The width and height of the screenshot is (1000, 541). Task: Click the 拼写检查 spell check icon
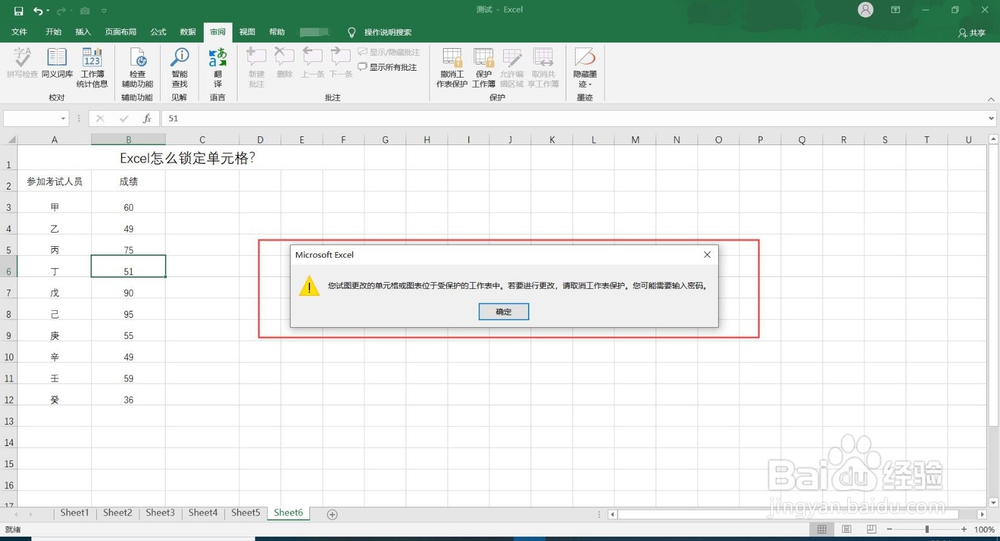point(22,63)
